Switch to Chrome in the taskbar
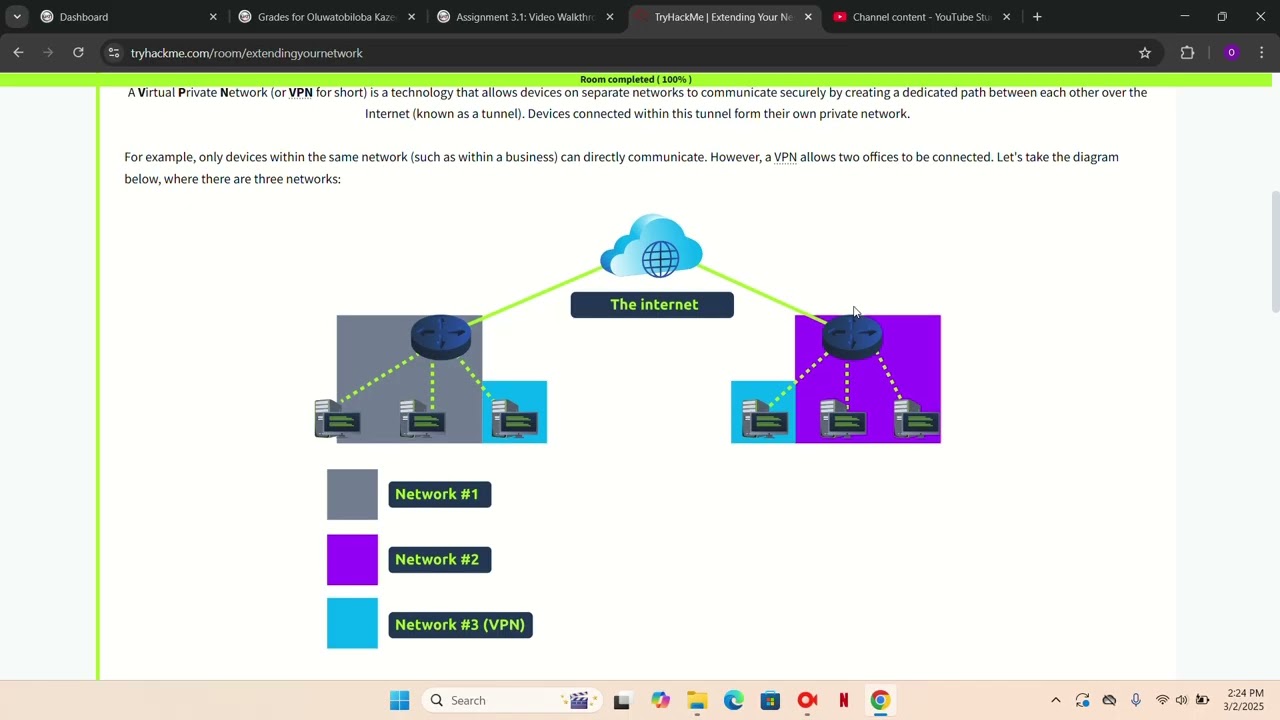The height and width of the screenshot is (720, 1280). click(880, 700)
